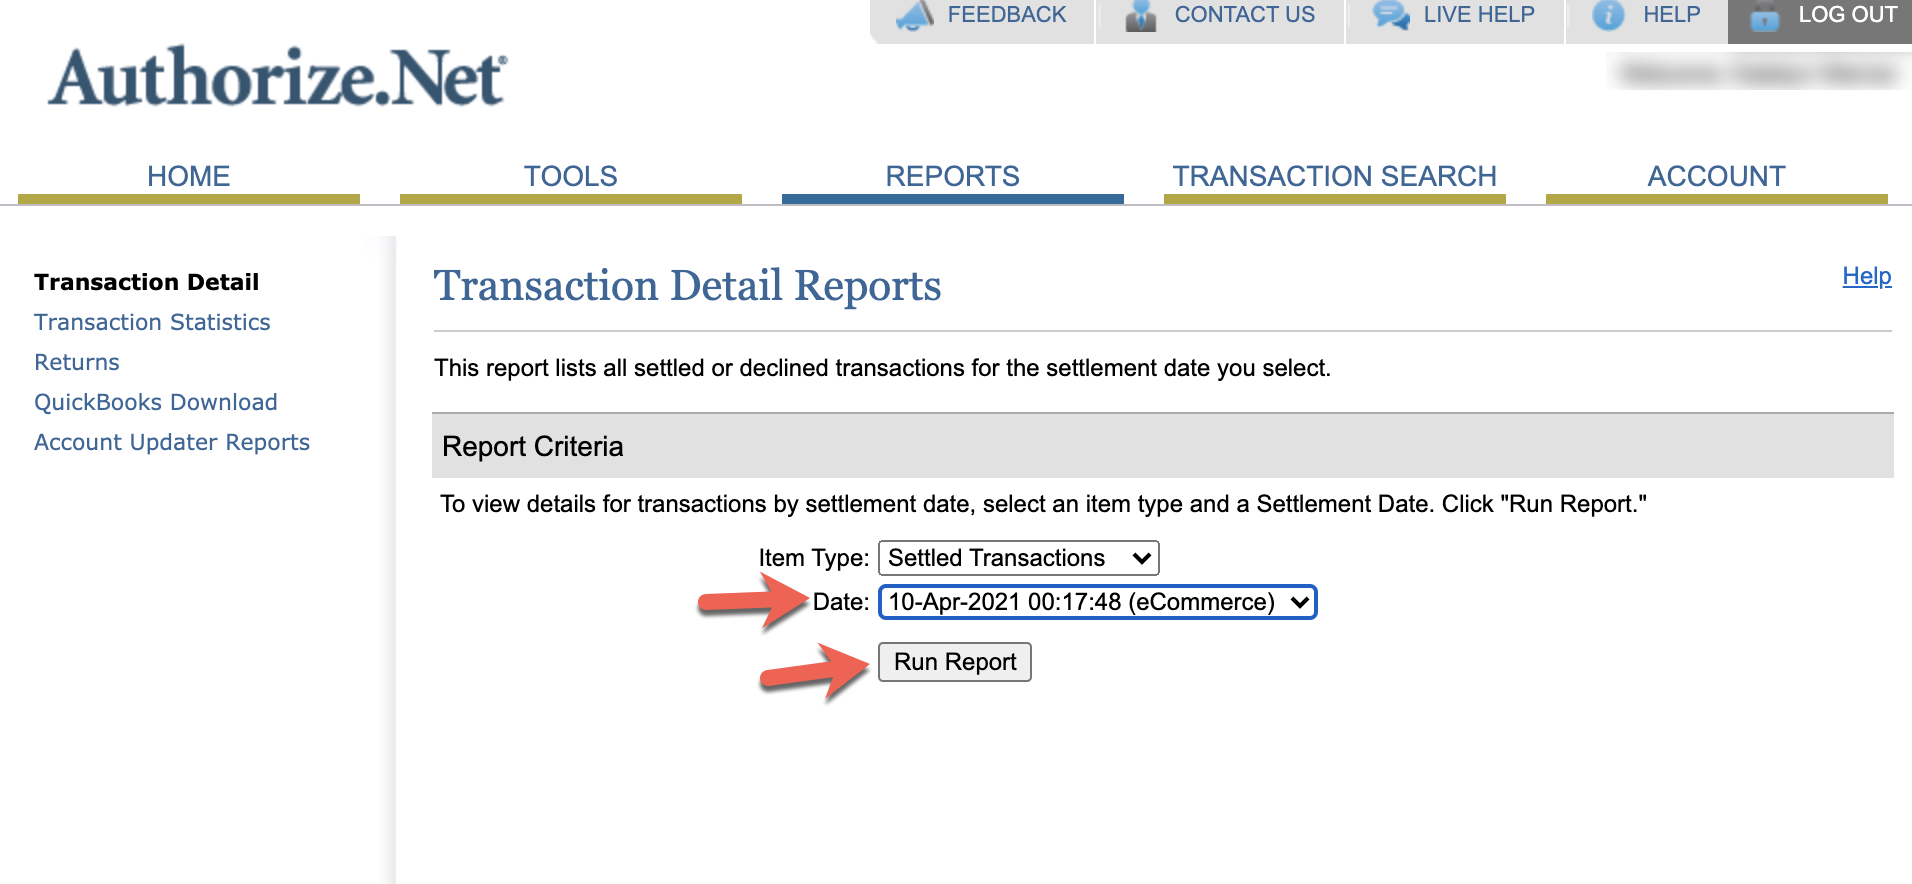Screen dimensions: 1912x884
Task: Open the Authorize.Net logo home link
Action: pyautogui.click(x=278, y=77)
